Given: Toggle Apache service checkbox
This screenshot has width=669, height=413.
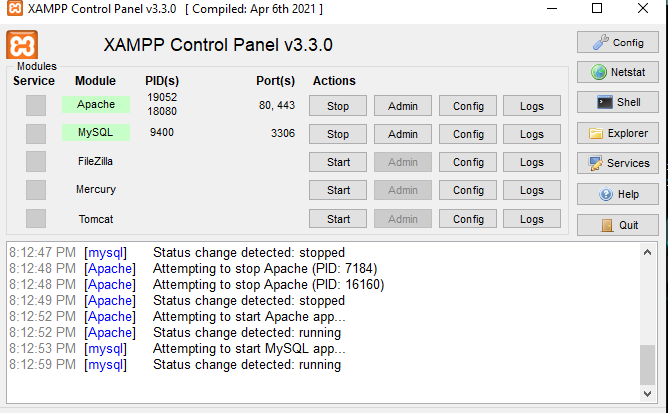Looking at the screenshot, I should tap(36, 105).
